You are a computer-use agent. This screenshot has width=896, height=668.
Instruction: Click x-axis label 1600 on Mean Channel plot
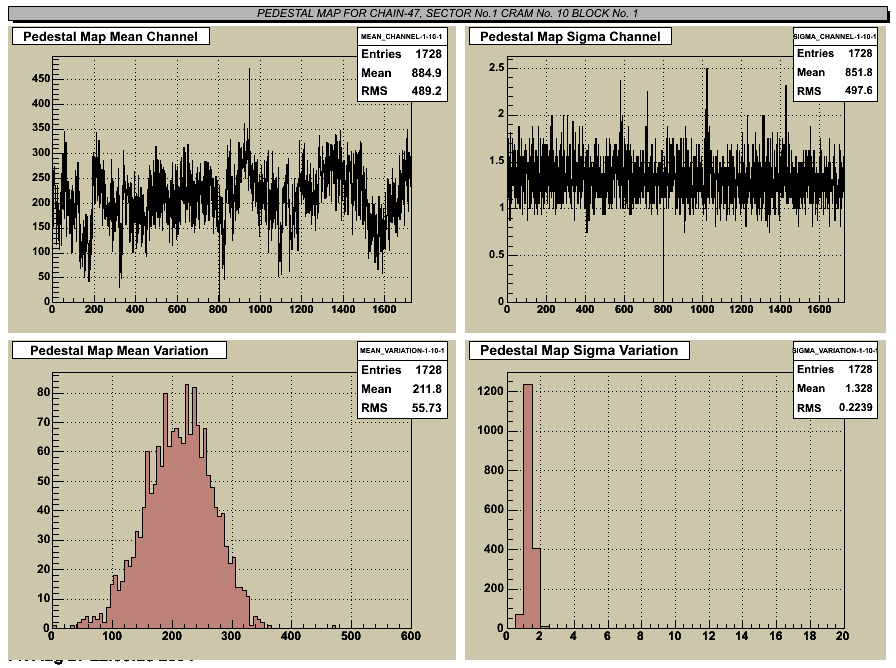pos(384,309)
